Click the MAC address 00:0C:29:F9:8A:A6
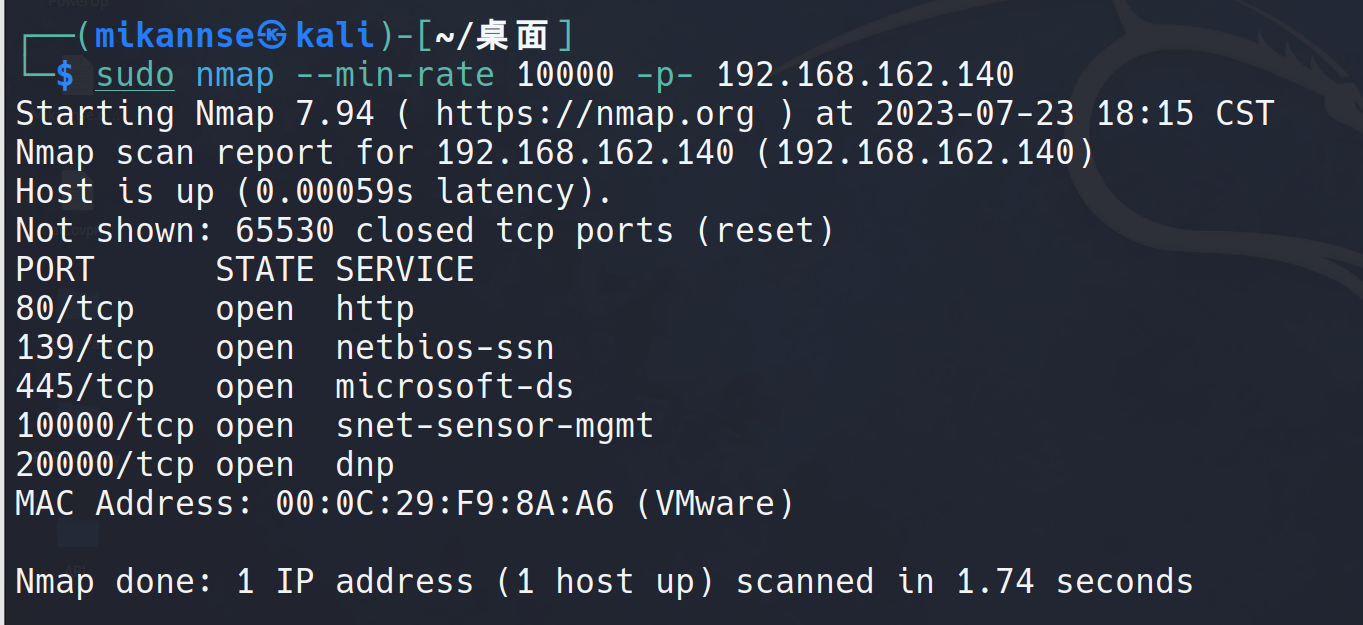 click(444, 503)
